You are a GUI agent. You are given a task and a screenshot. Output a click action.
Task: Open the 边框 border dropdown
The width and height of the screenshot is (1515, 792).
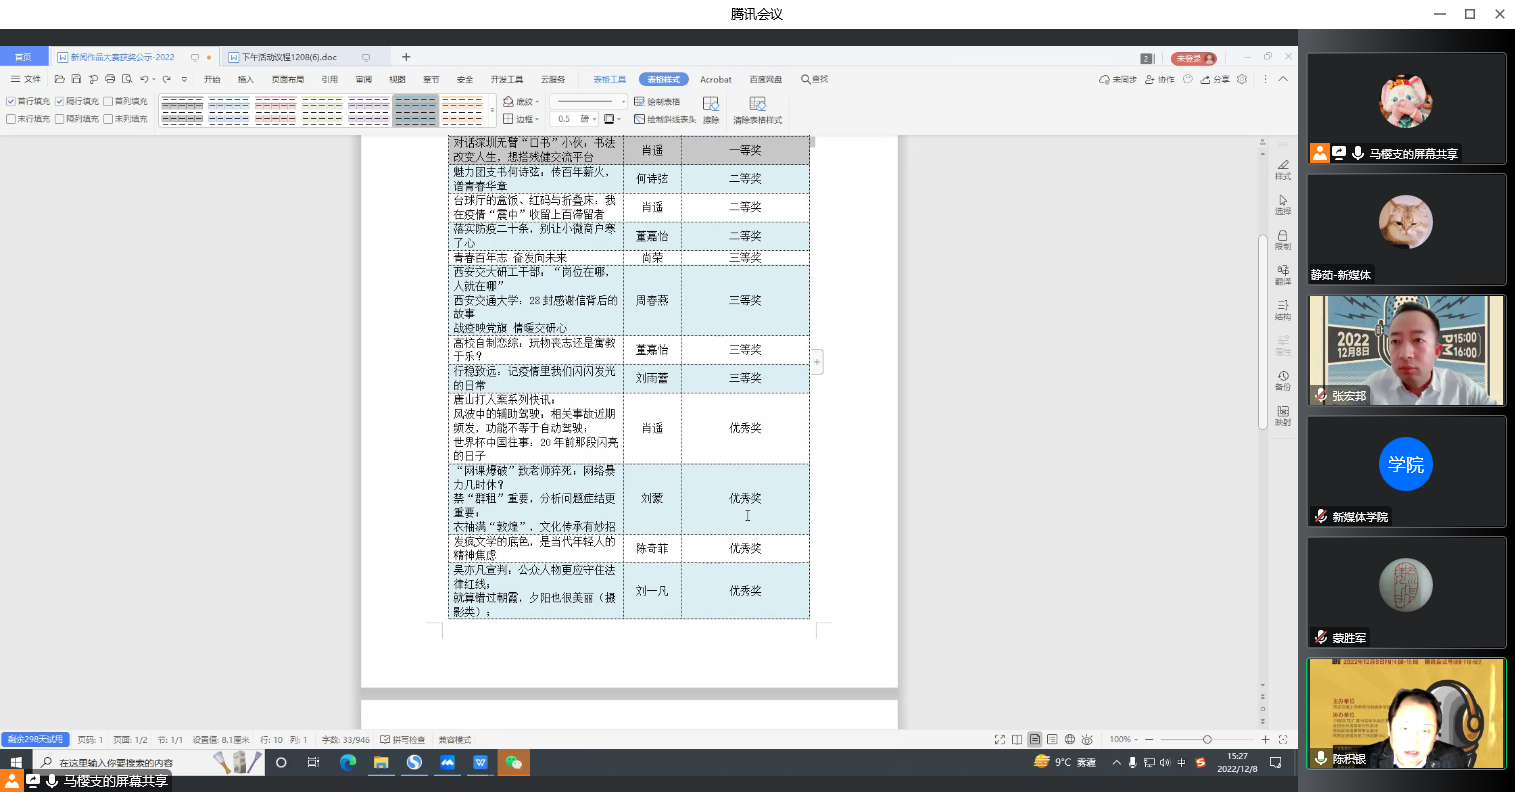click(x=521, y=119)
